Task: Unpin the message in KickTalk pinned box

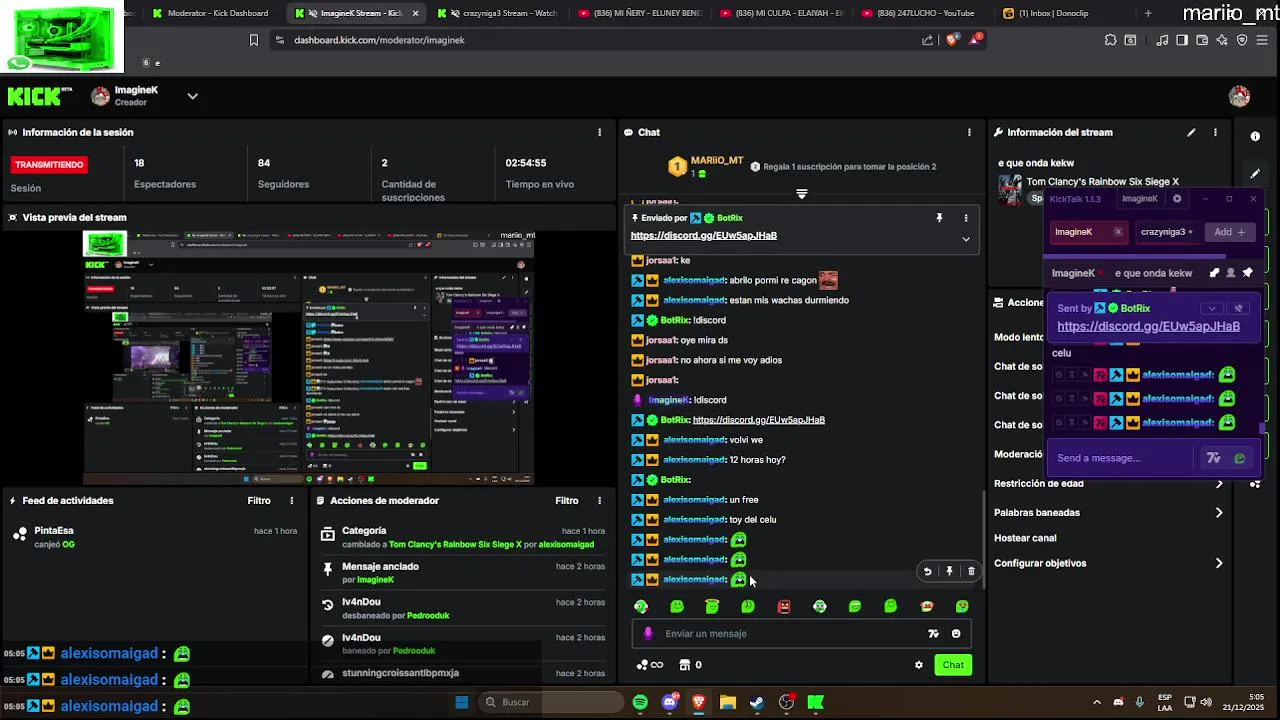Action: click(1239, 308)
